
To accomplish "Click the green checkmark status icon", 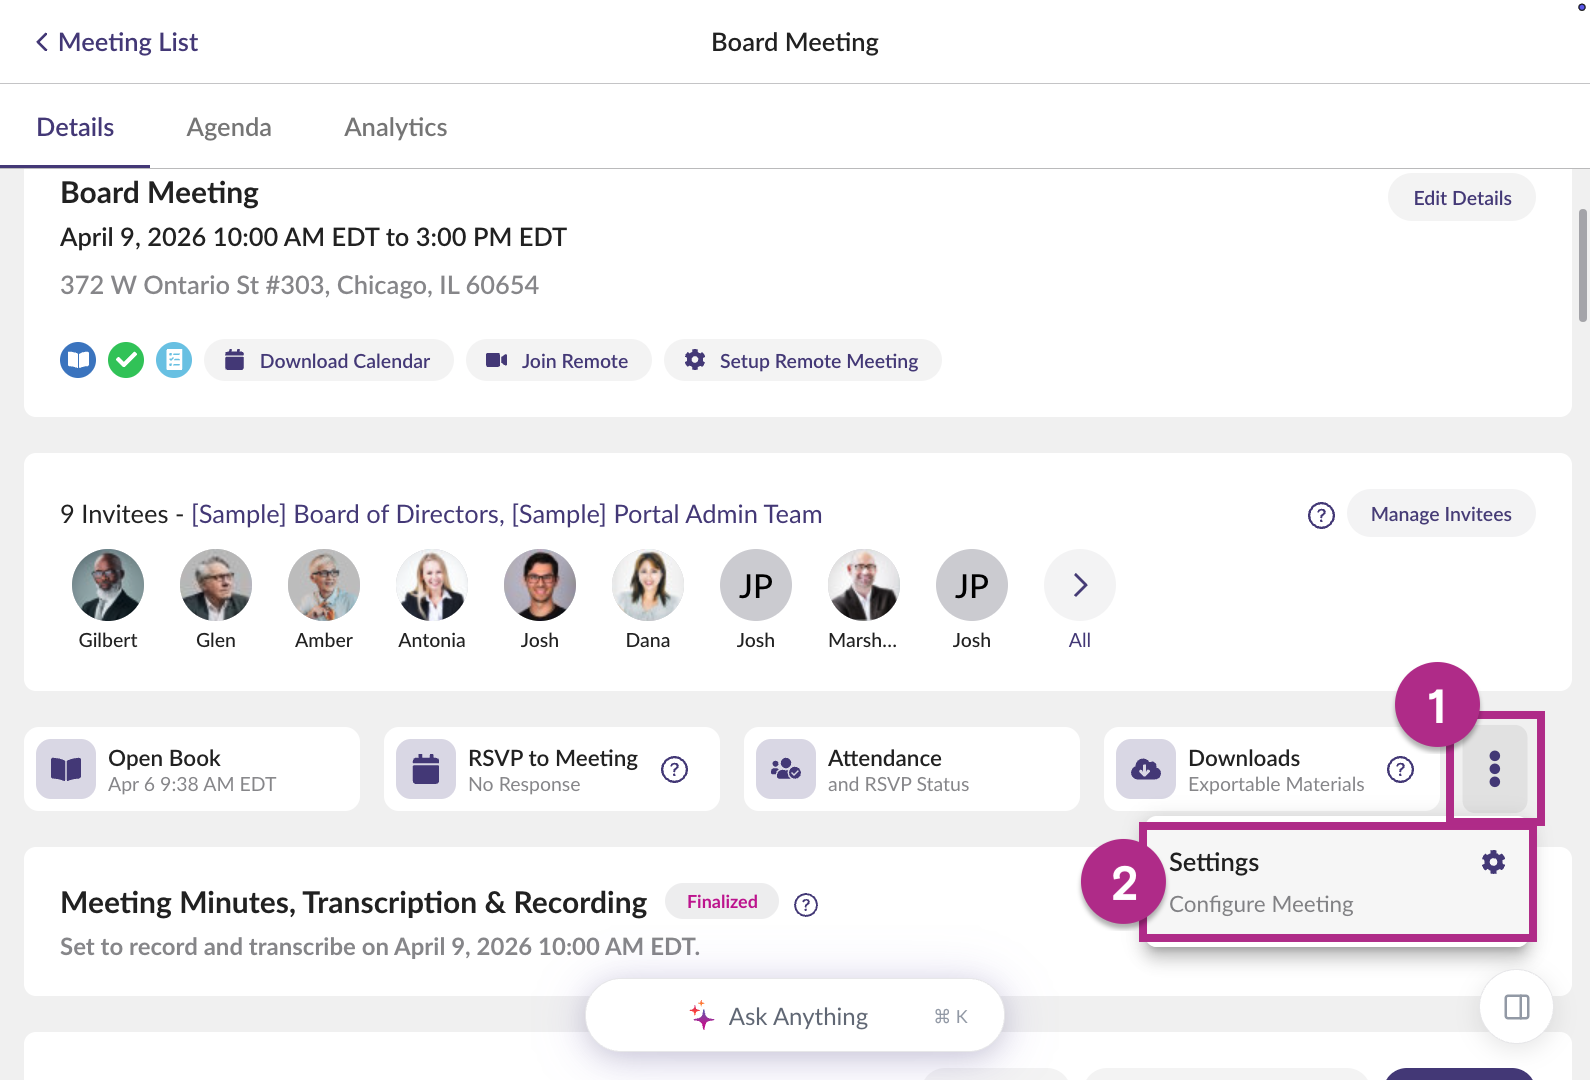I will (126, 360).
